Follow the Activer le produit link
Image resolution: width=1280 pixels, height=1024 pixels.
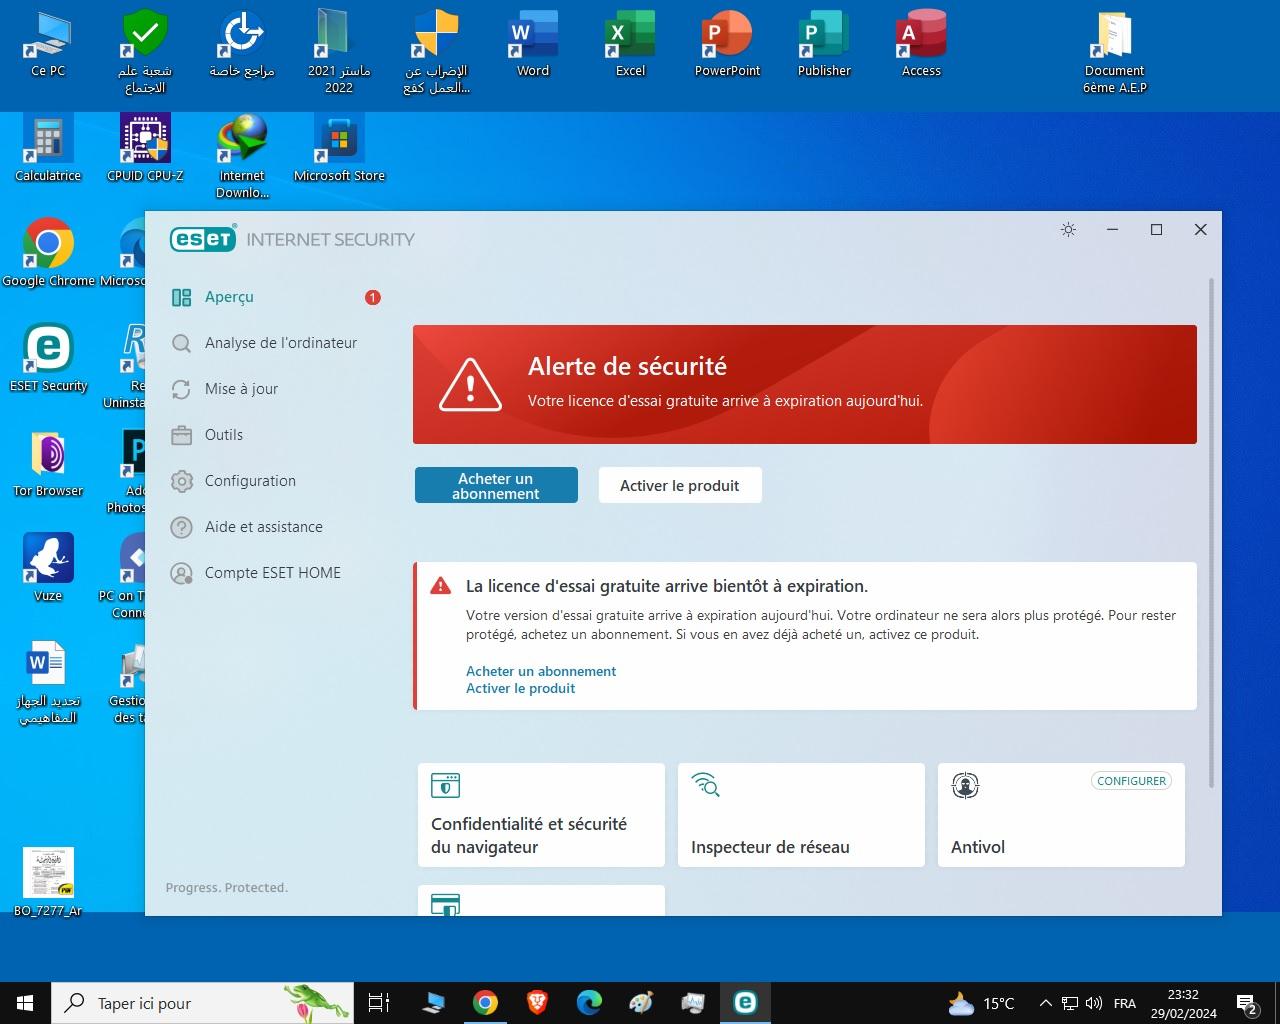521,688
